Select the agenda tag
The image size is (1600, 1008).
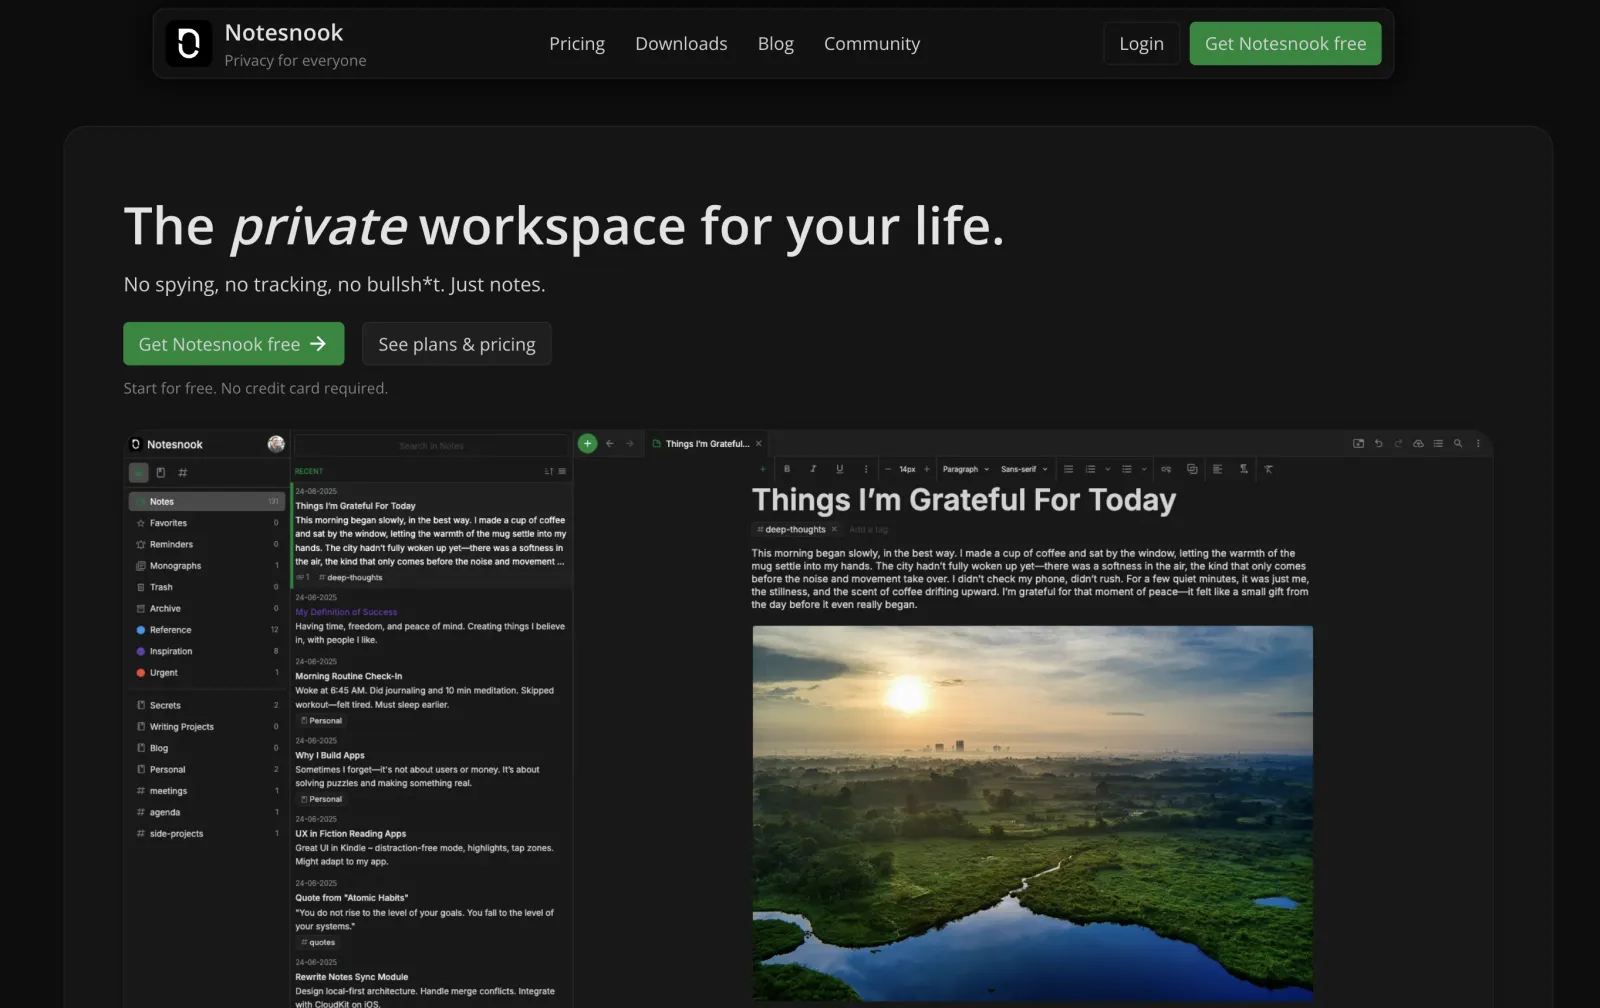pyautogui.click(x=207, y=812)
